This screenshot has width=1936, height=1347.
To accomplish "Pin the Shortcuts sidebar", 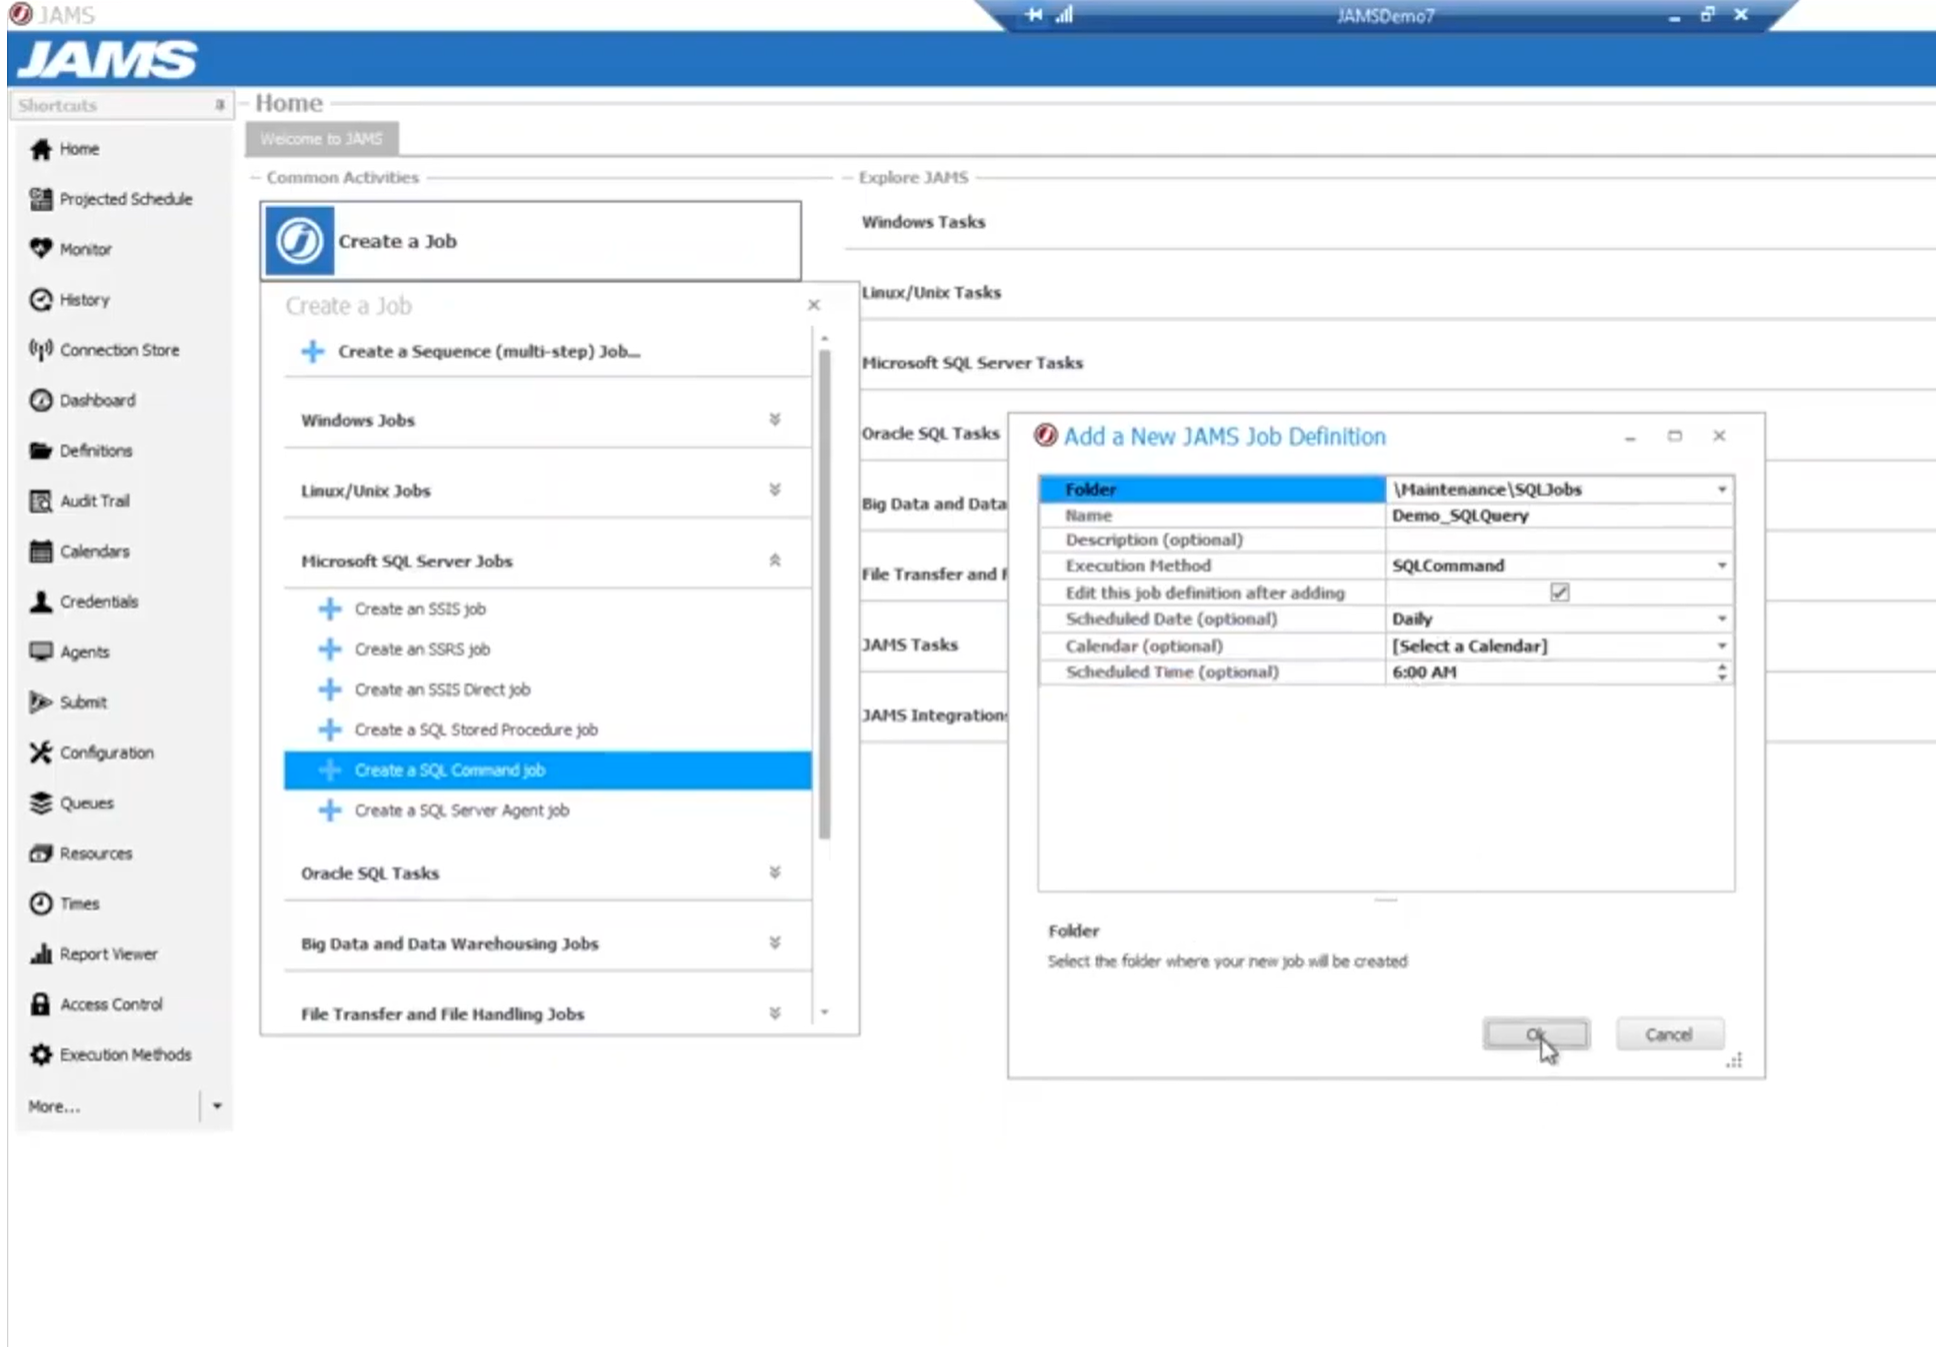I will [x=219, y=105].
